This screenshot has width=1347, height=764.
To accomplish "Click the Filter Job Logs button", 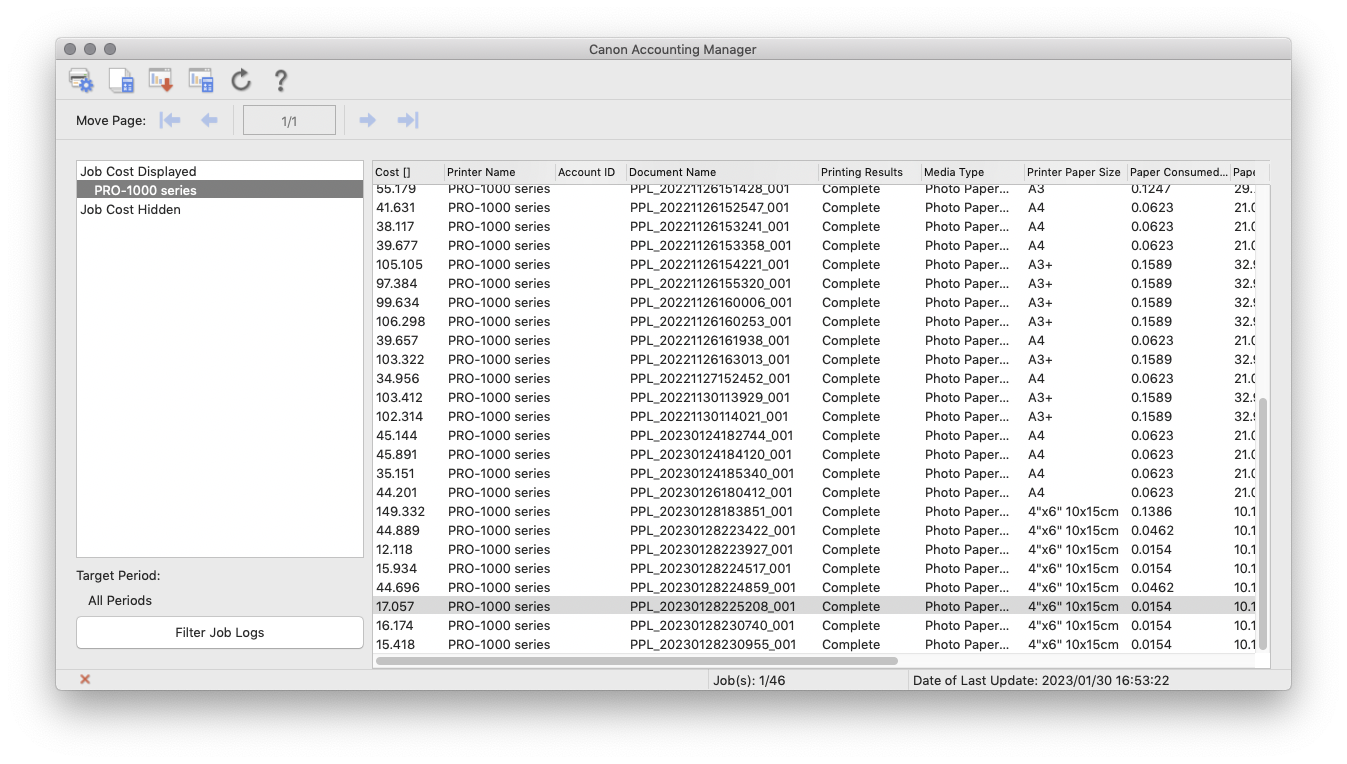I will pos(220,633).
